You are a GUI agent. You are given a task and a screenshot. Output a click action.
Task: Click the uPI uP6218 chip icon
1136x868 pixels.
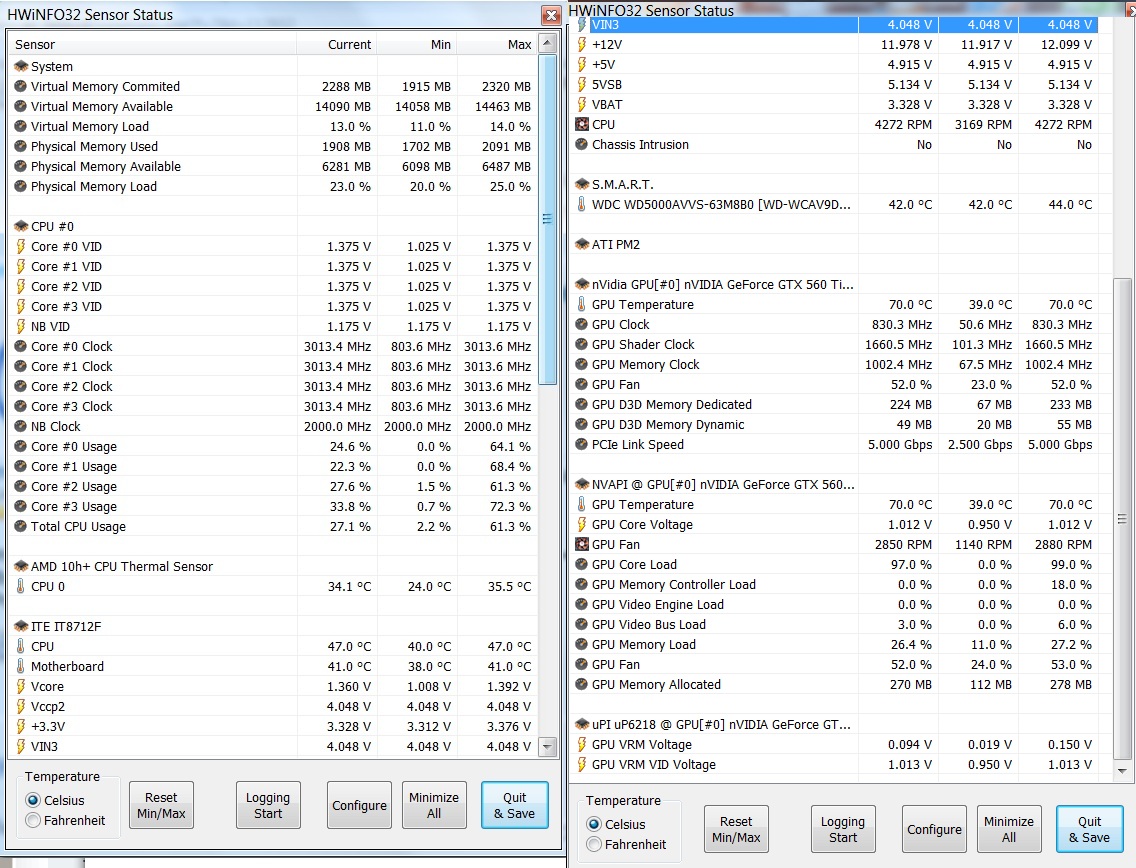581,725
